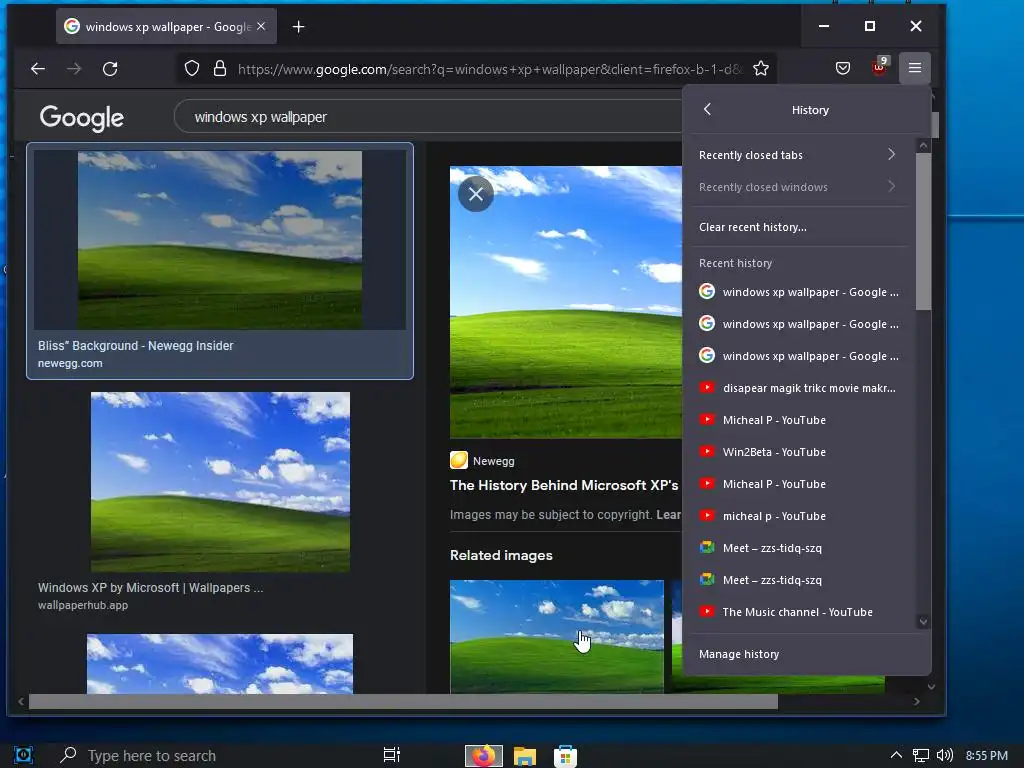Open the tracking protection shield icon
The height and width of the screenshot is (768, 1024).
click(x=192, y=69)
